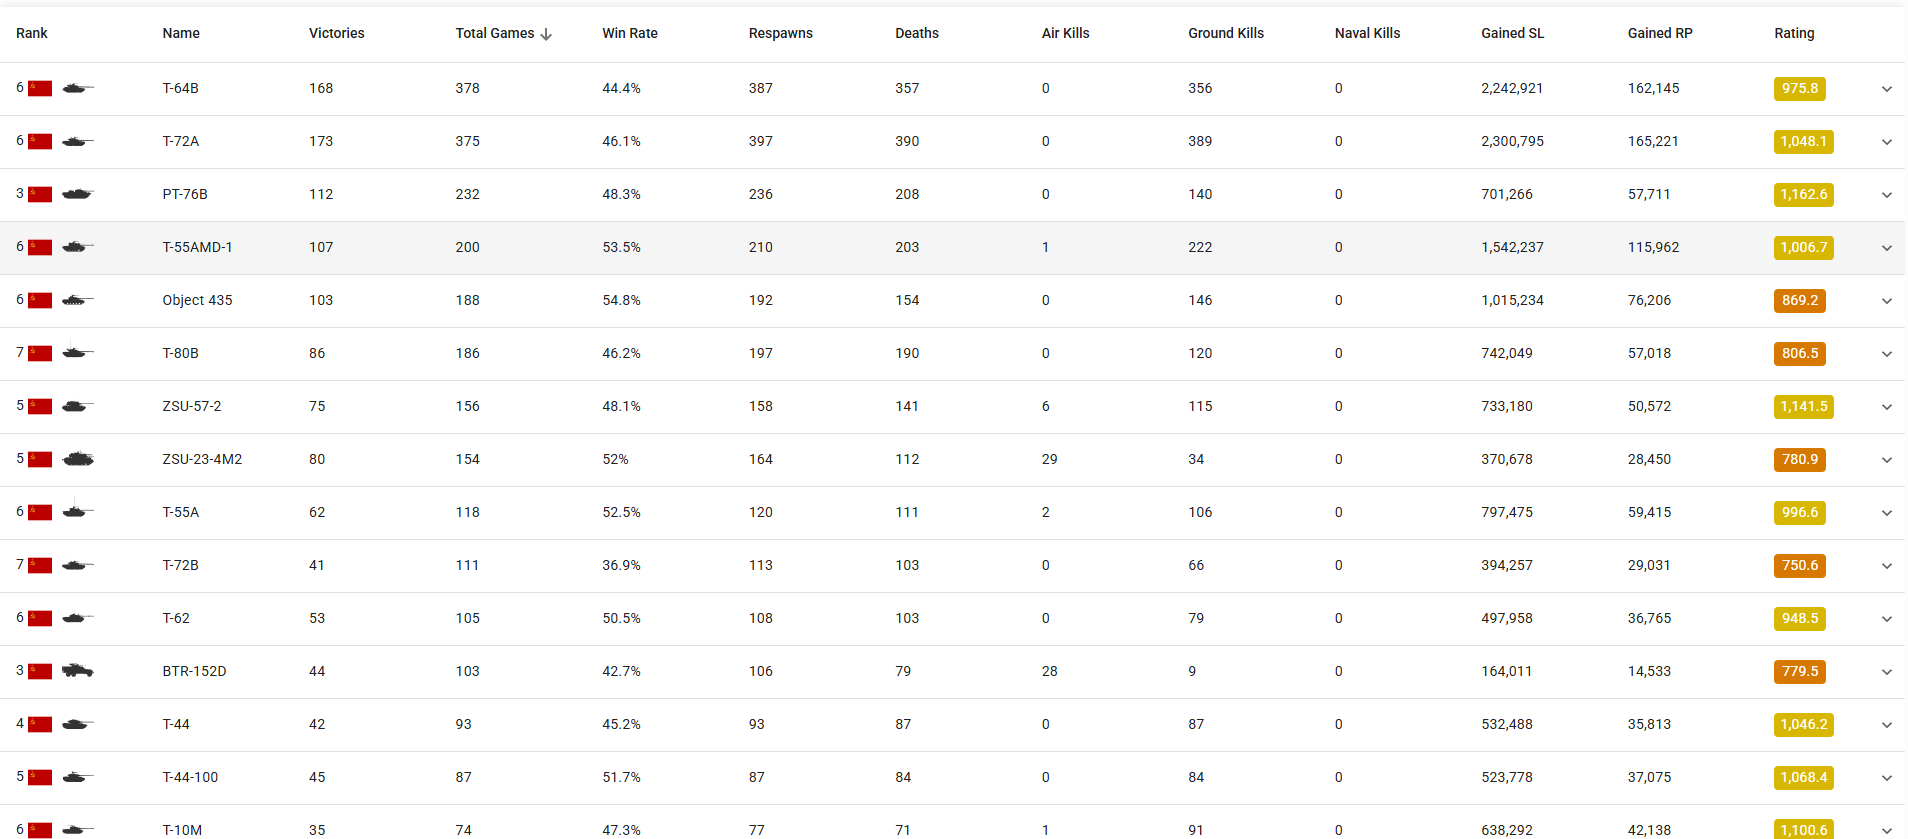This screenshot has height=839, width=1908.
Task: Click the ZSU-57-2 vehicle name
Action: point(192,406)
